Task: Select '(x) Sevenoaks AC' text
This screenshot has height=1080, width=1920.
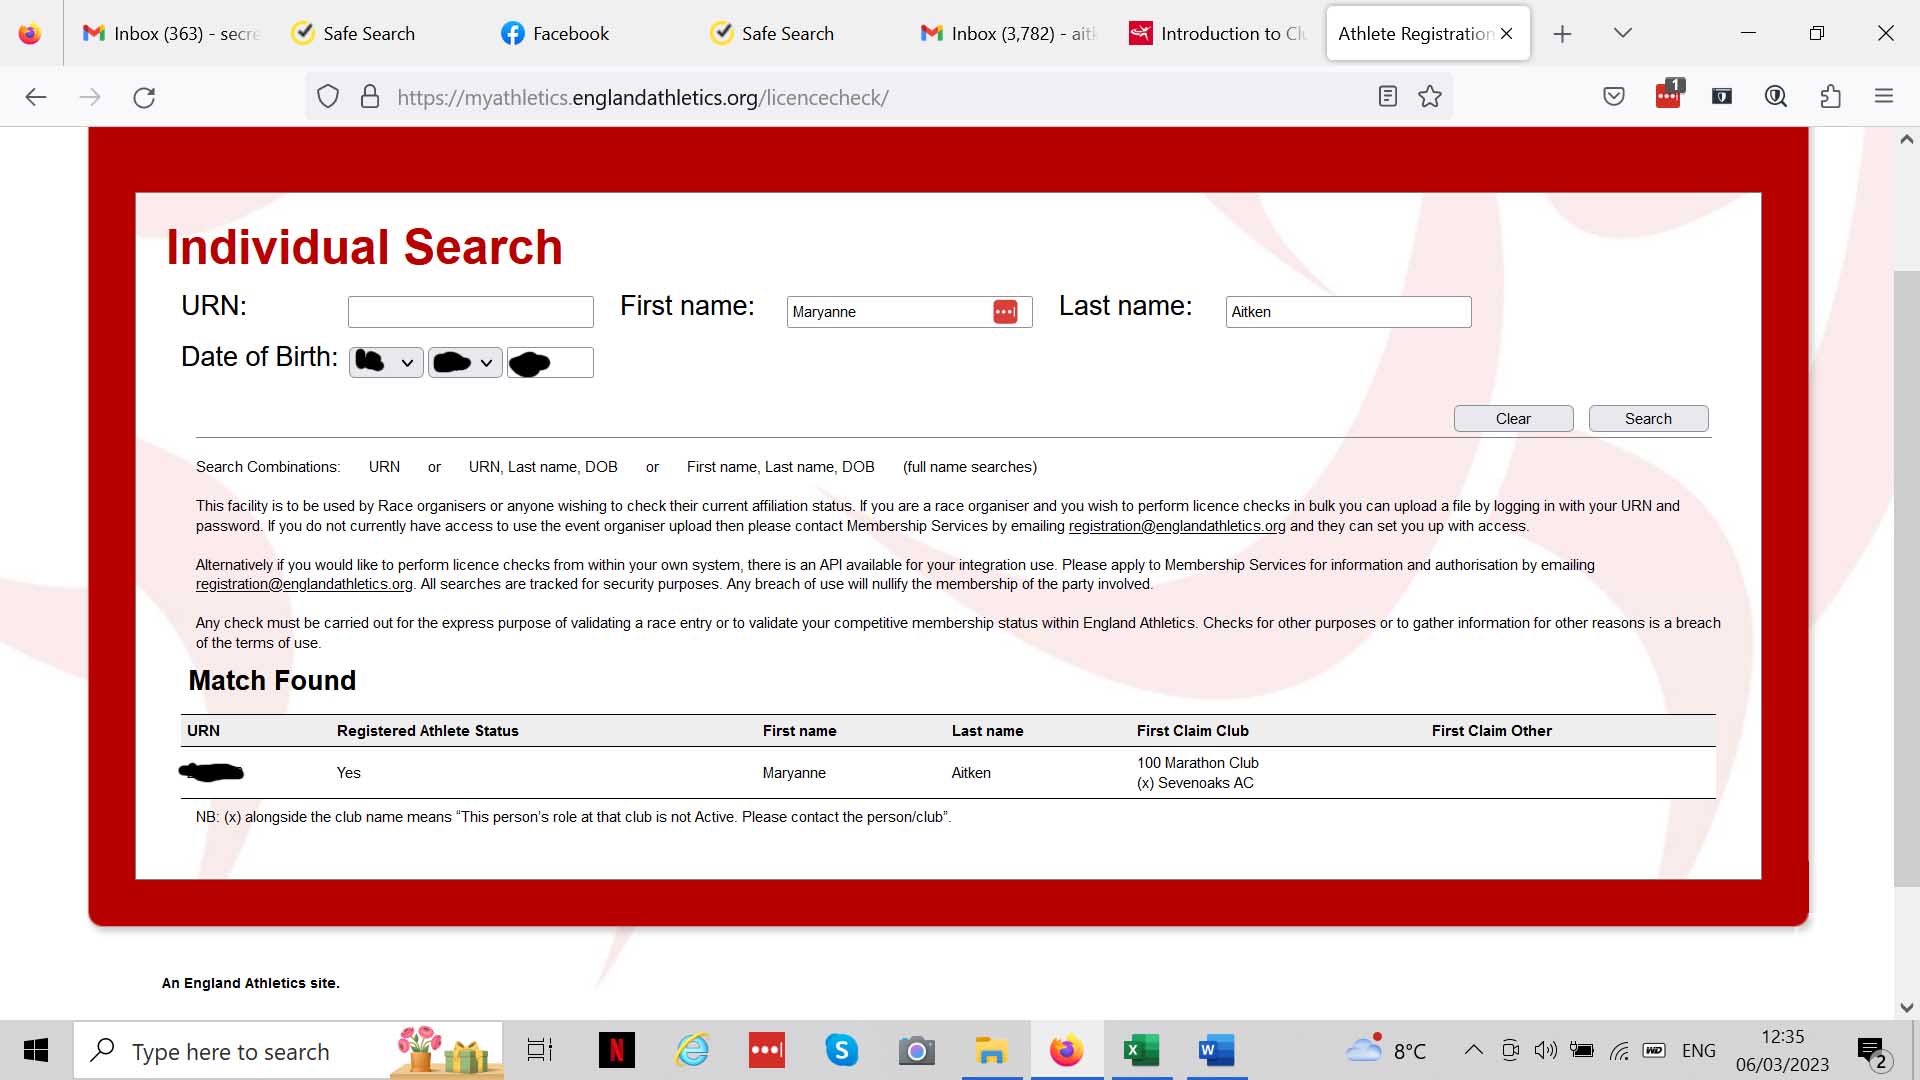Action: [1194, 783]
